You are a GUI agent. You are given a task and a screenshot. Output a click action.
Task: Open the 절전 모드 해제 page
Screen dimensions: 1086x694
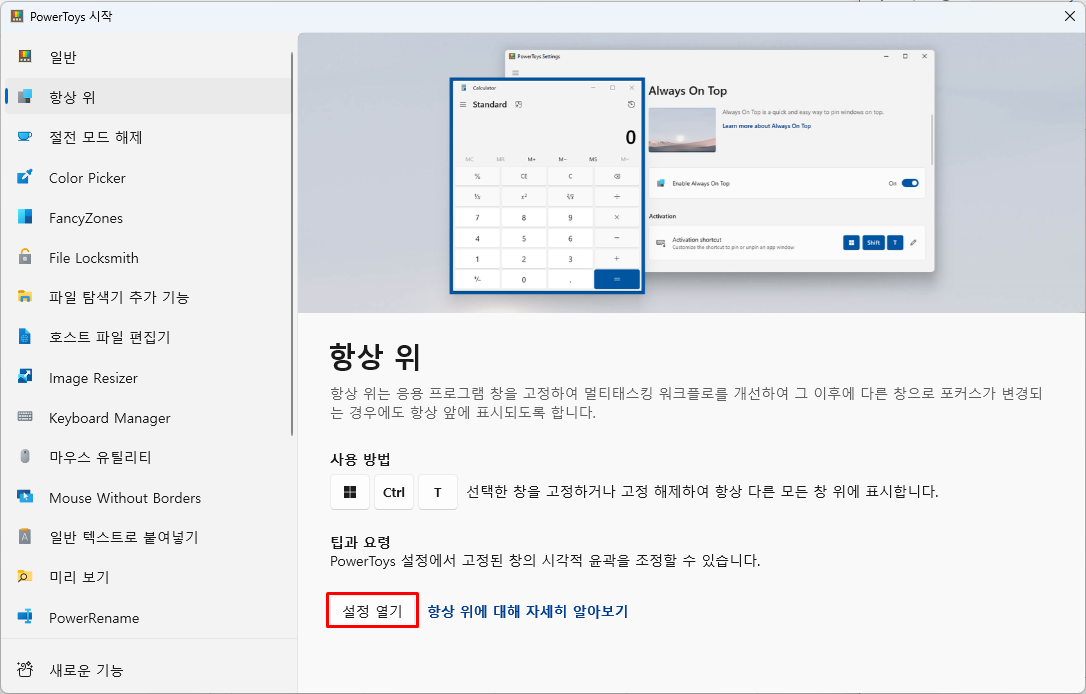coord(148,136)
